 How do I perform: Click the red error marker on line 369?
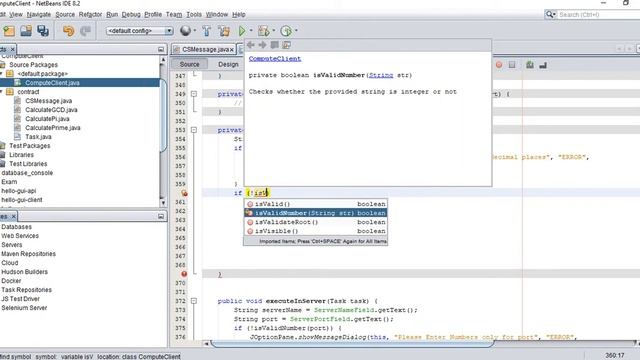184,274
